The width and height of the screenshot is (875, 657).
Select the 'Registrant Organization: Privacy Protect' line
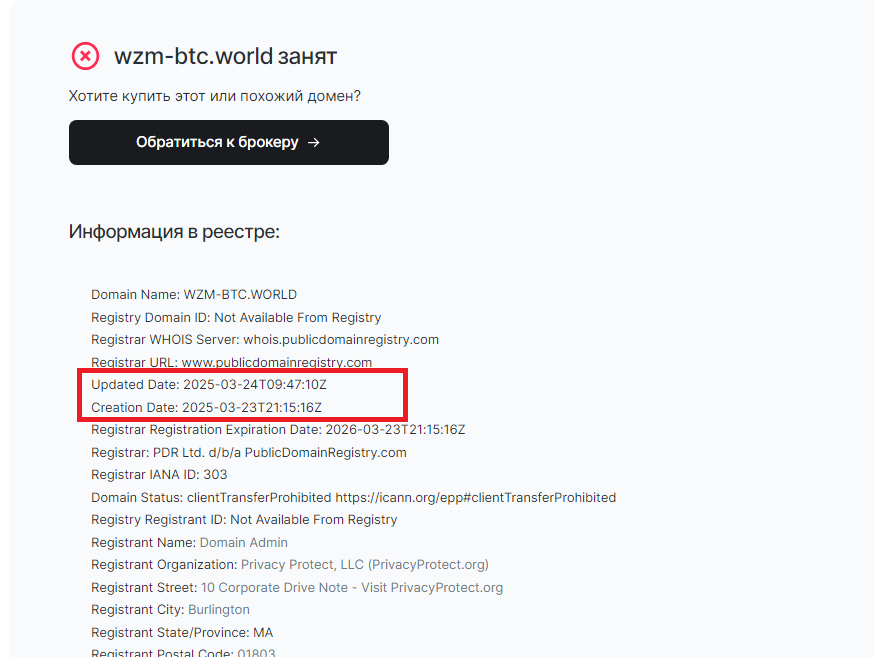tap(290, 565)
